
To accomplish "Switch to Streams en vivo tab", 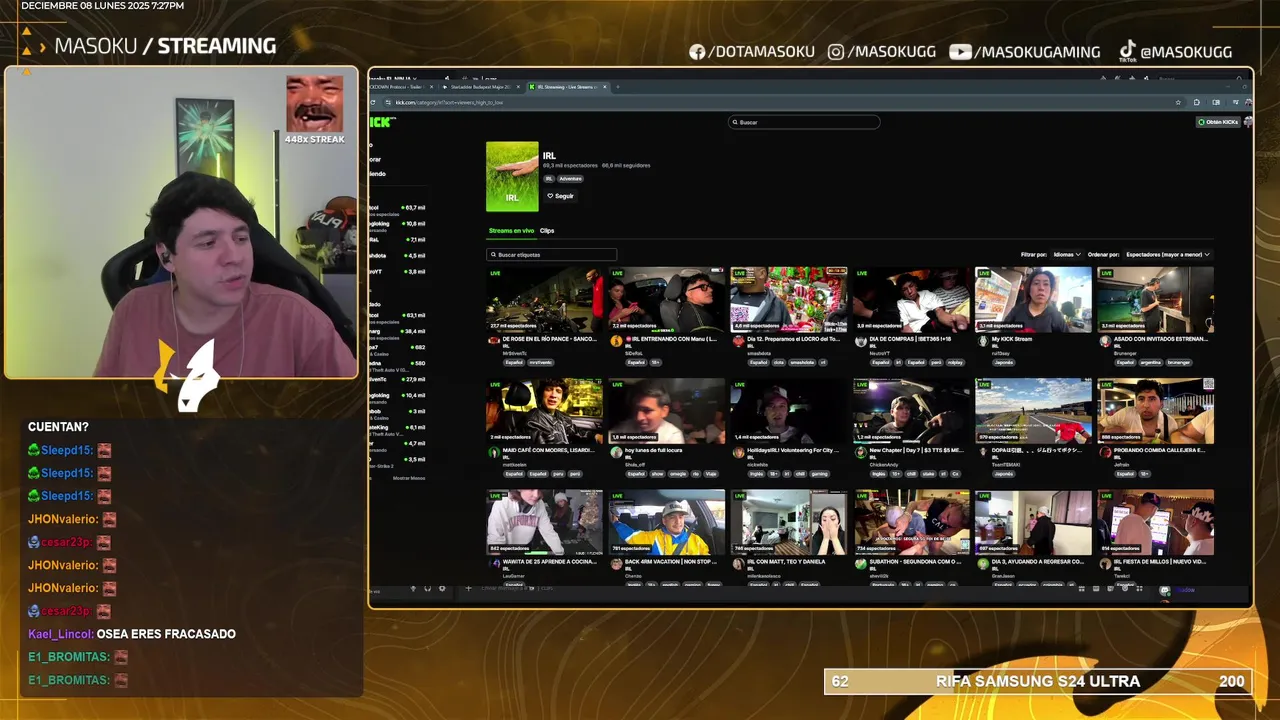I will tap(511, 231).
